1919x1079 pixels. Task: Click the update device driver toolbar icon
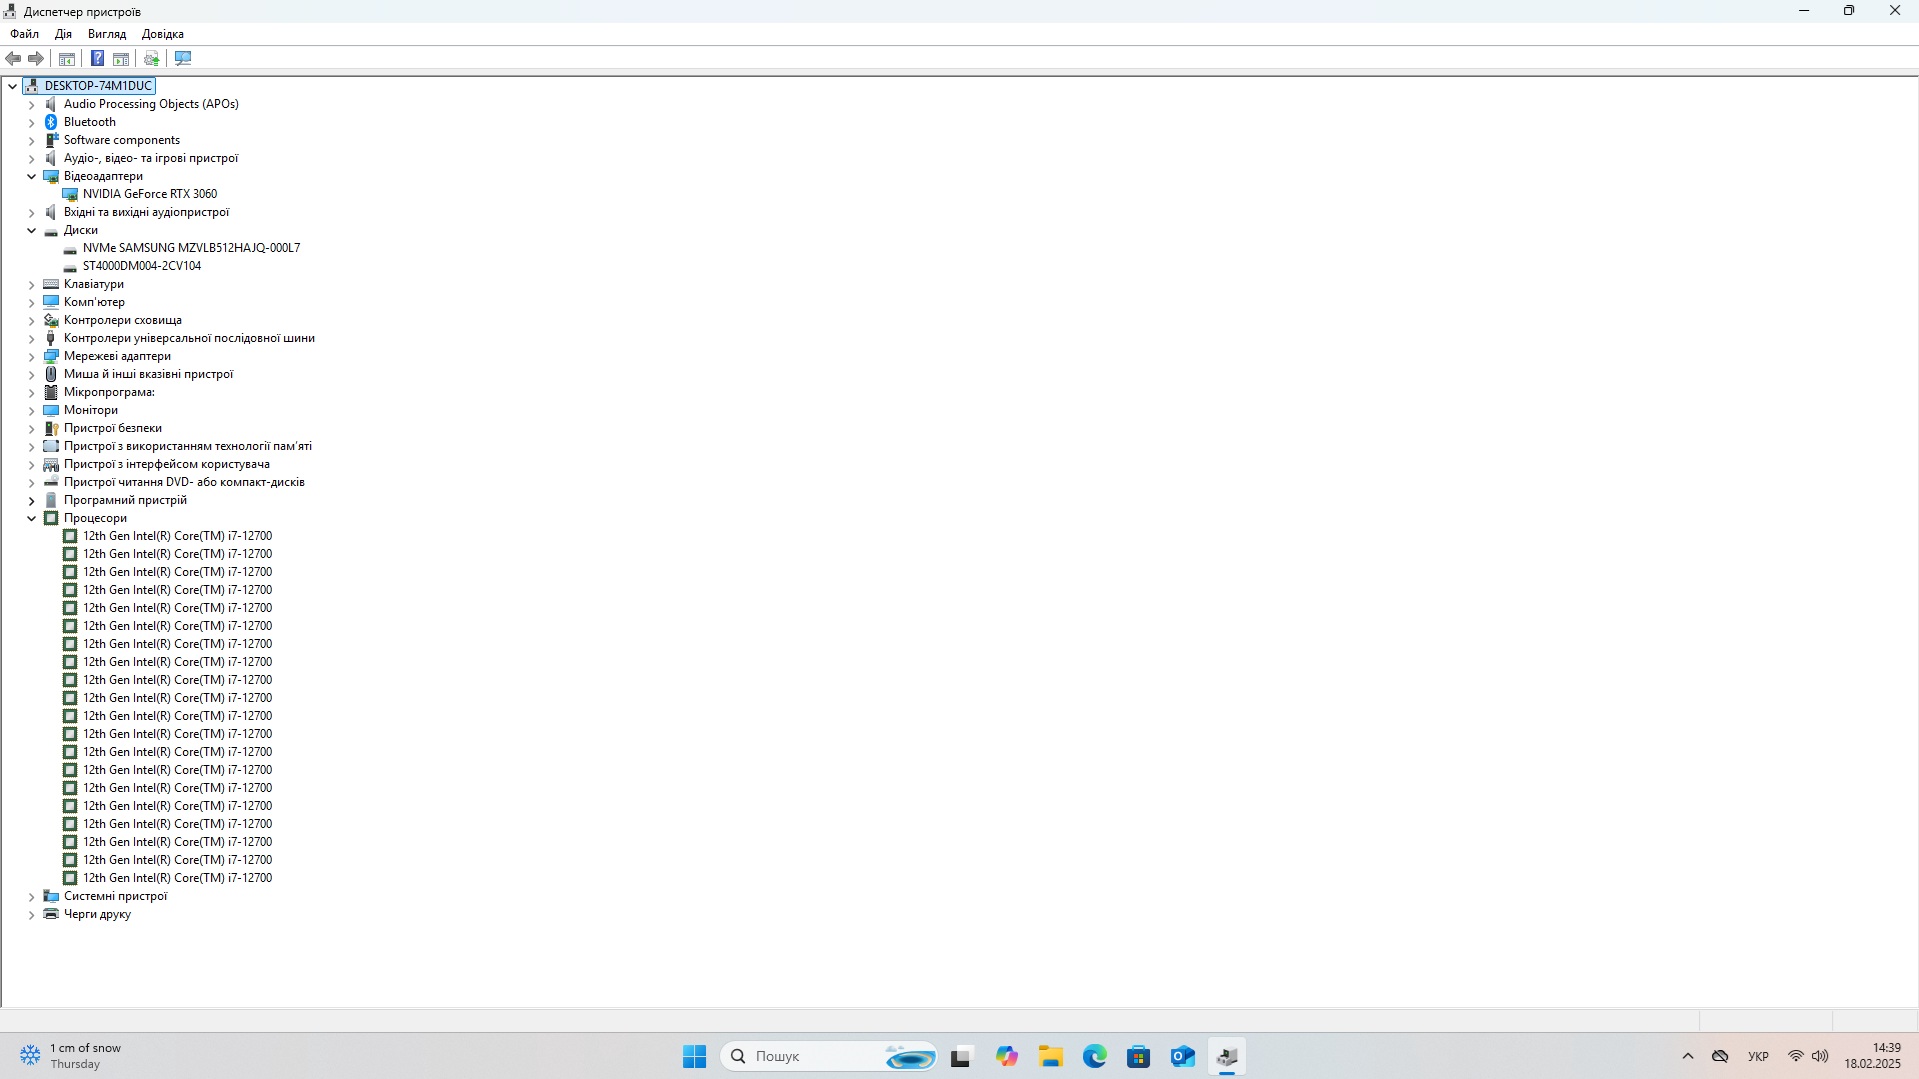(x=152, y=59)
